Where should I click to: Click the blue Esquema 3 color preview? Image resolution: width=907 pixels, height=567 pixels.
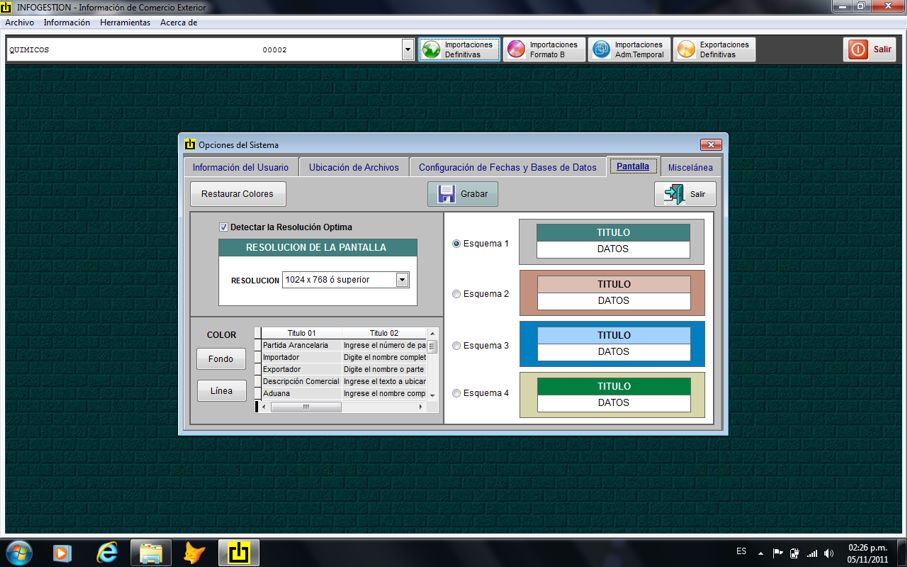[x=612, y=343]
